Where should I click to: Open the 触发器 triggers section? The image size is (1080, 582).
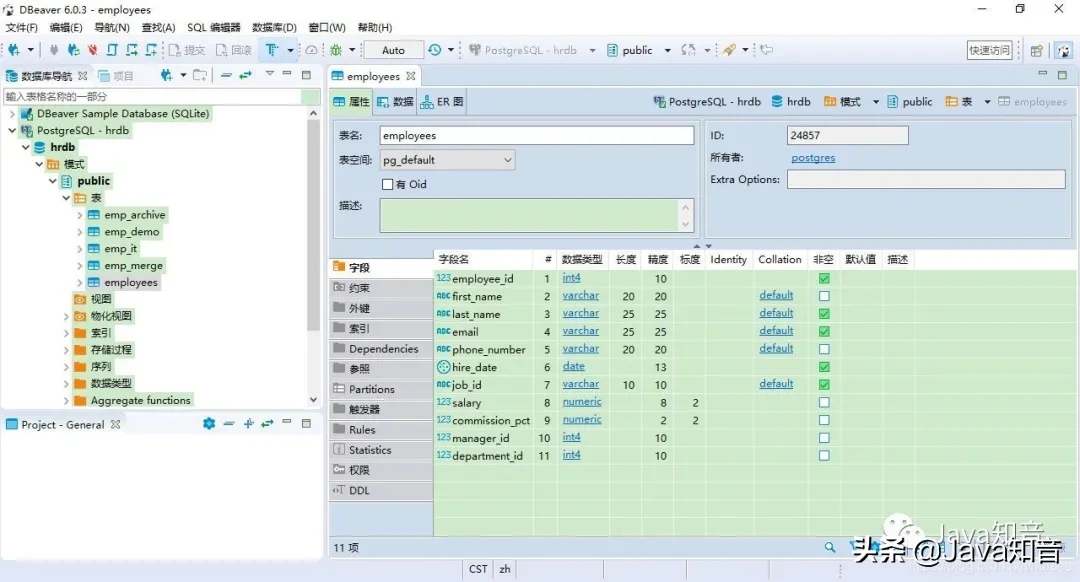pyautogui.click(x=382, y=409)
